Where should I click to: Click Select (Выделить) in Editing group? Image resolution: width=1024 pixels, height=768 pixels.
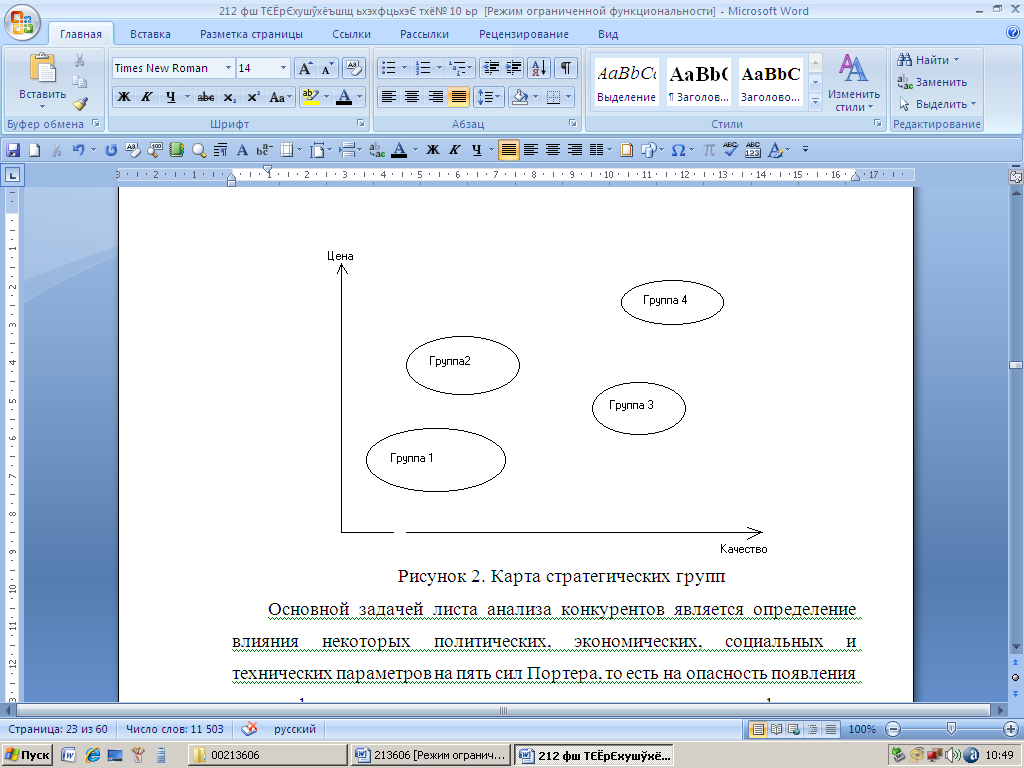[x=937, y=104]
